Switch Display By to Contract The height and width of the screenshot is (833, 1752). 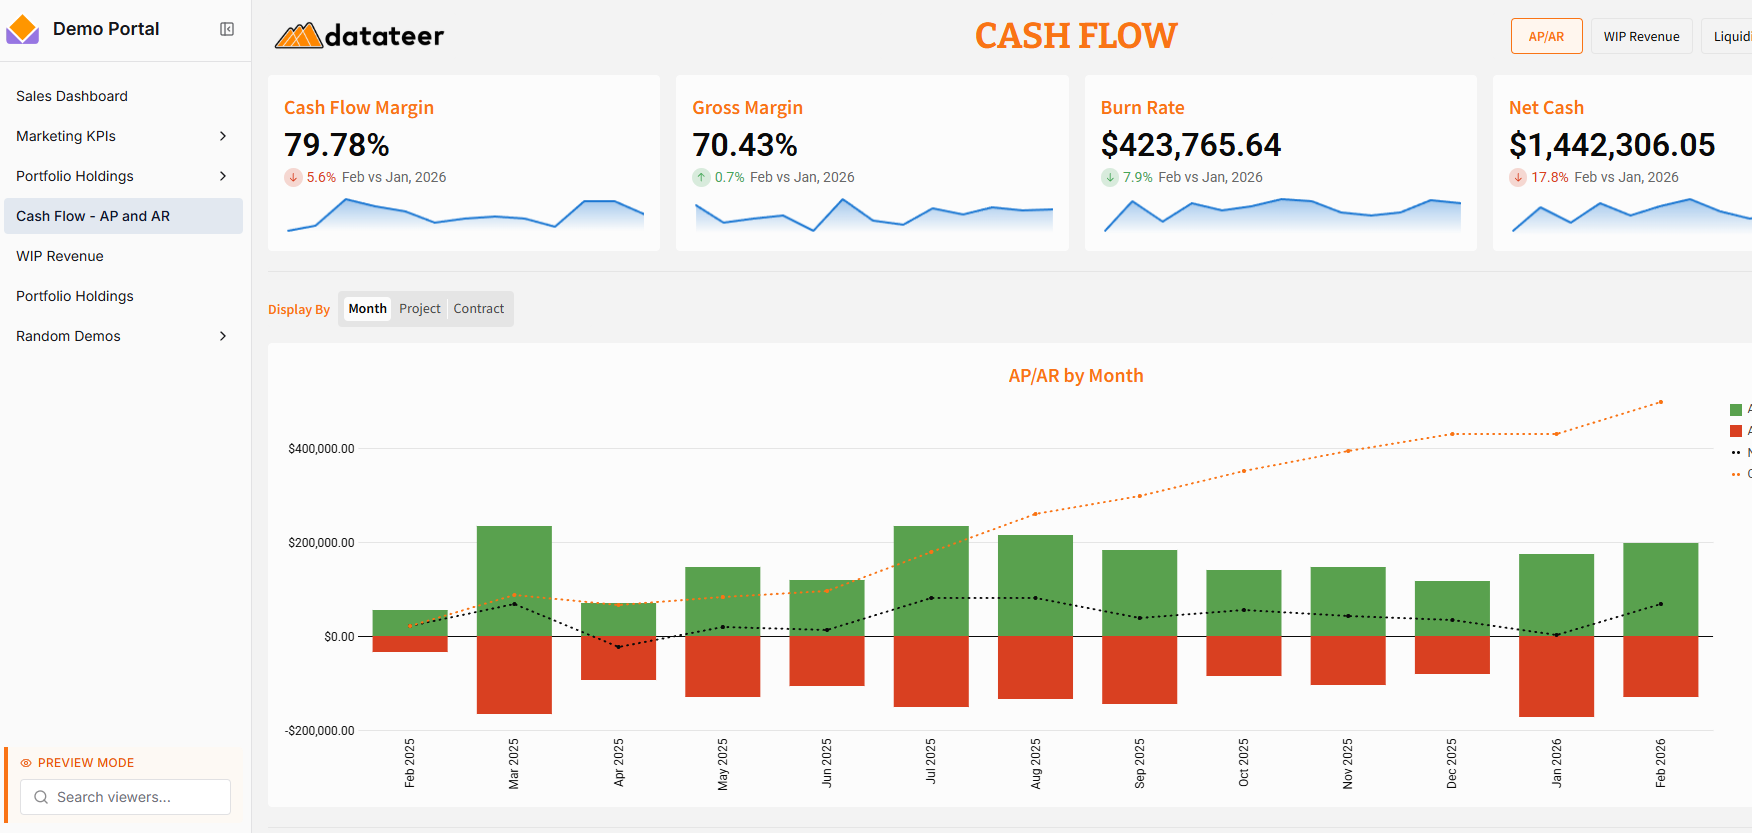[478, 309]
